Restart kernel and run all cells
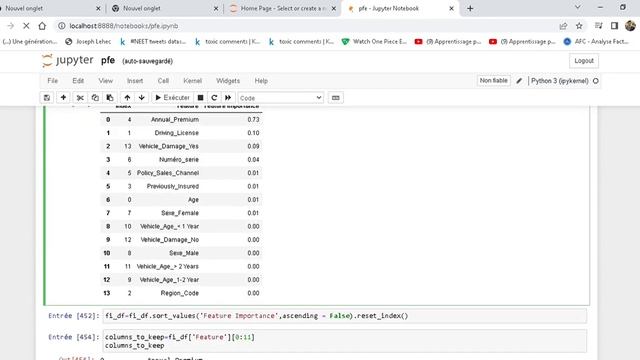This screenshot has width=640, height=360. tap(228, 98)
